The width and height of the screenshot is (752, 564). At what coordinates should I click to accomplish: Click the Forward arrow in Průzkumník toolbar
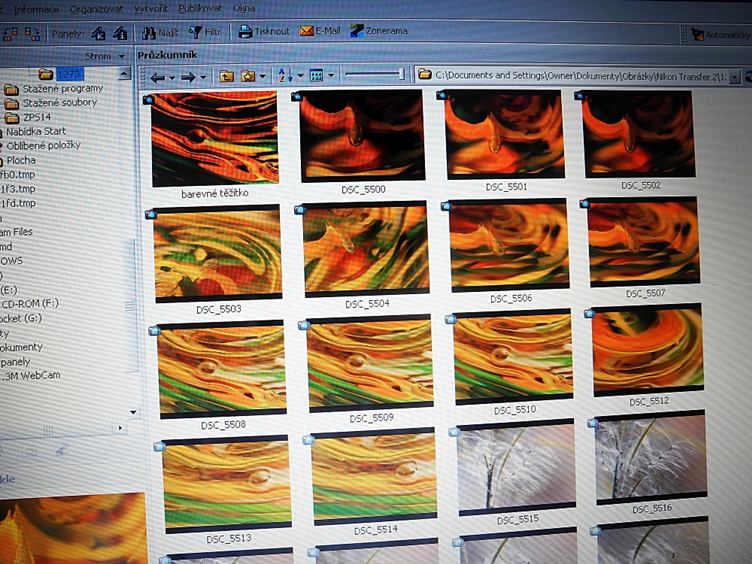click(188, 77)
